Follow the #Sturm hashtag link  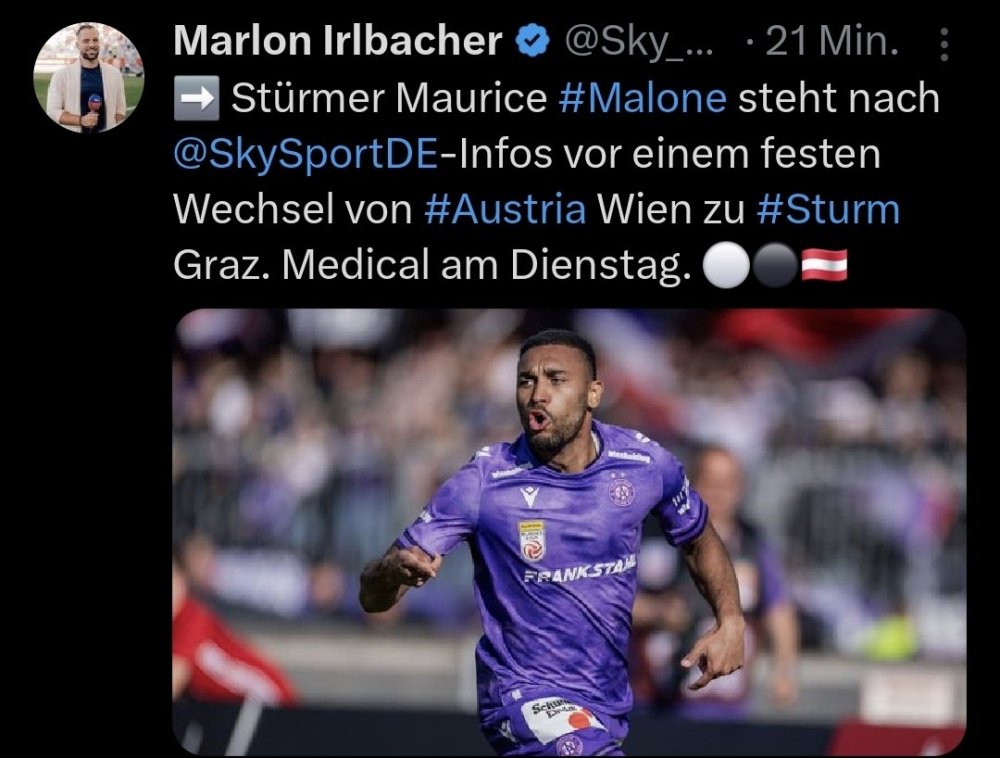[828, 209]
